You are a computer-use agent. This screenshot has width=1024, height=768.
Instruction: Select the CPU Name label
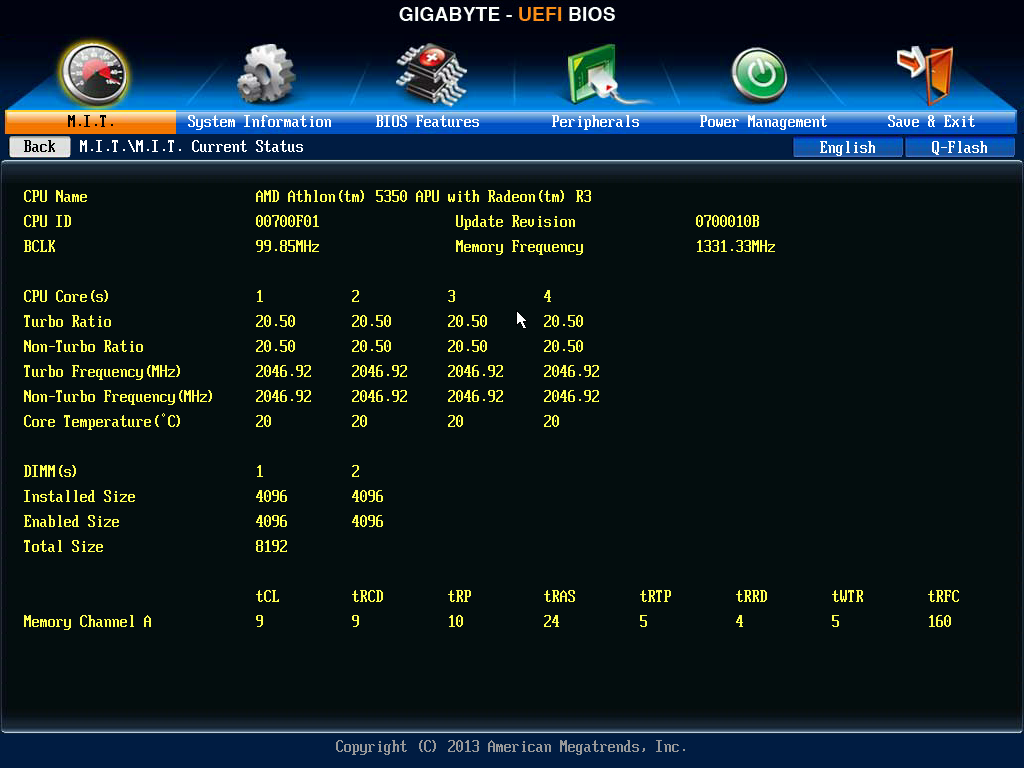coord(56,197)
